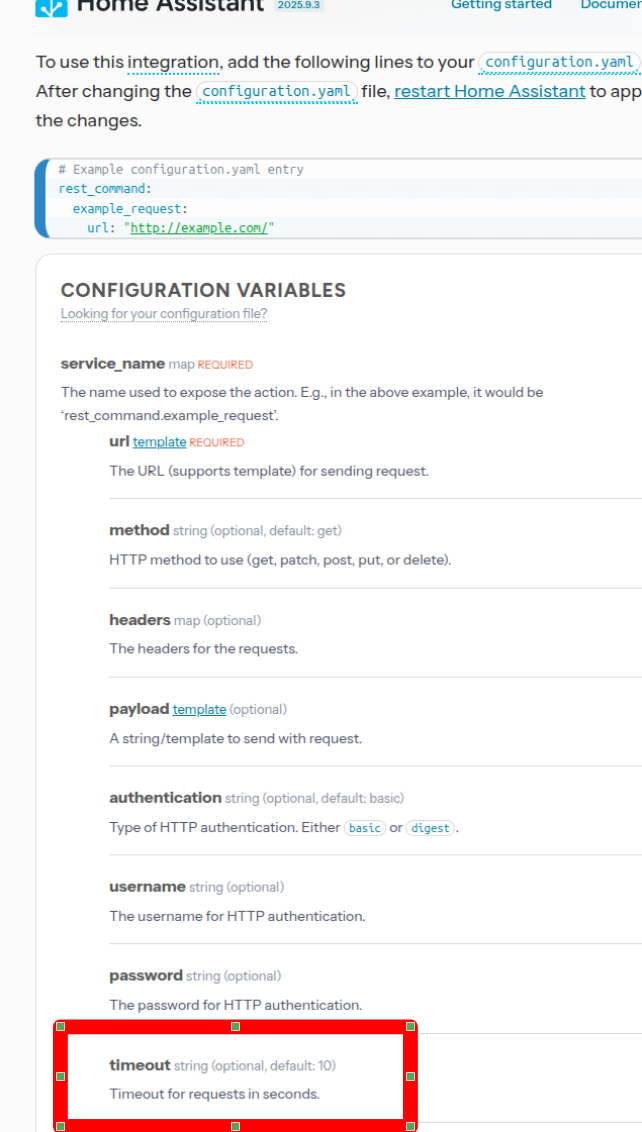Select the left-middle handle of the red box
This screenshot has height=1132, width=642.
point(60,1076)
